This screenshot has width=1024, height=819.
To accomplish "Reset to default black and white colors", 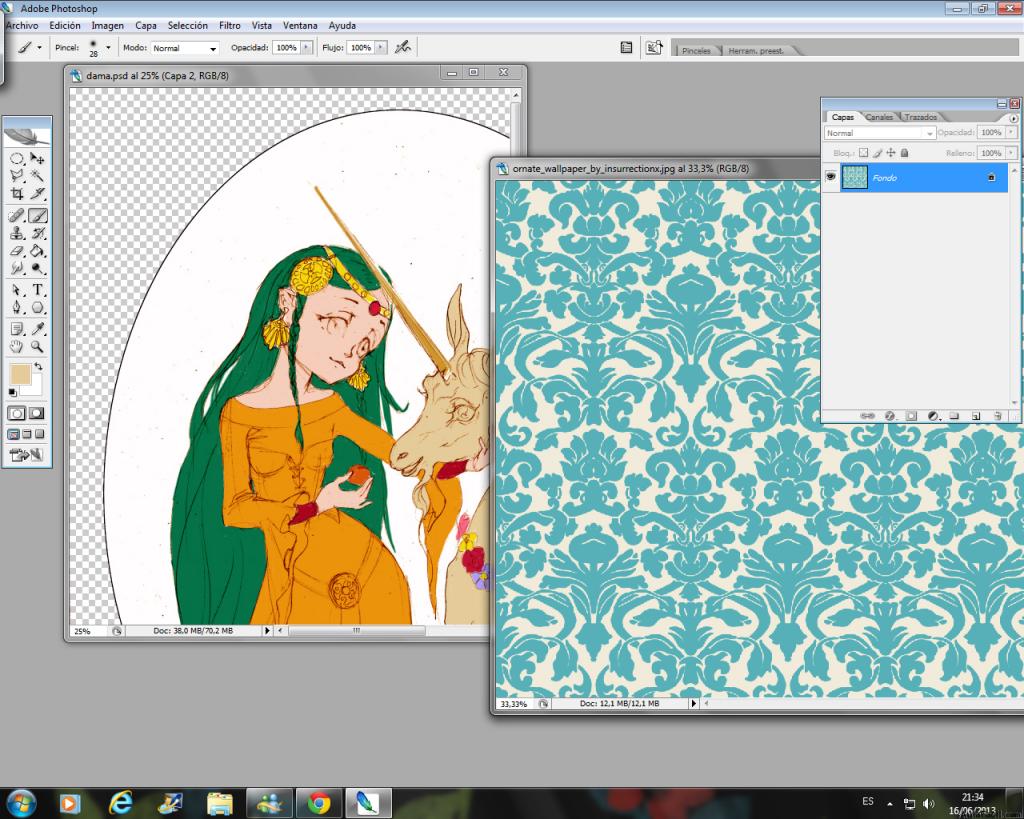I will (12, 392).
